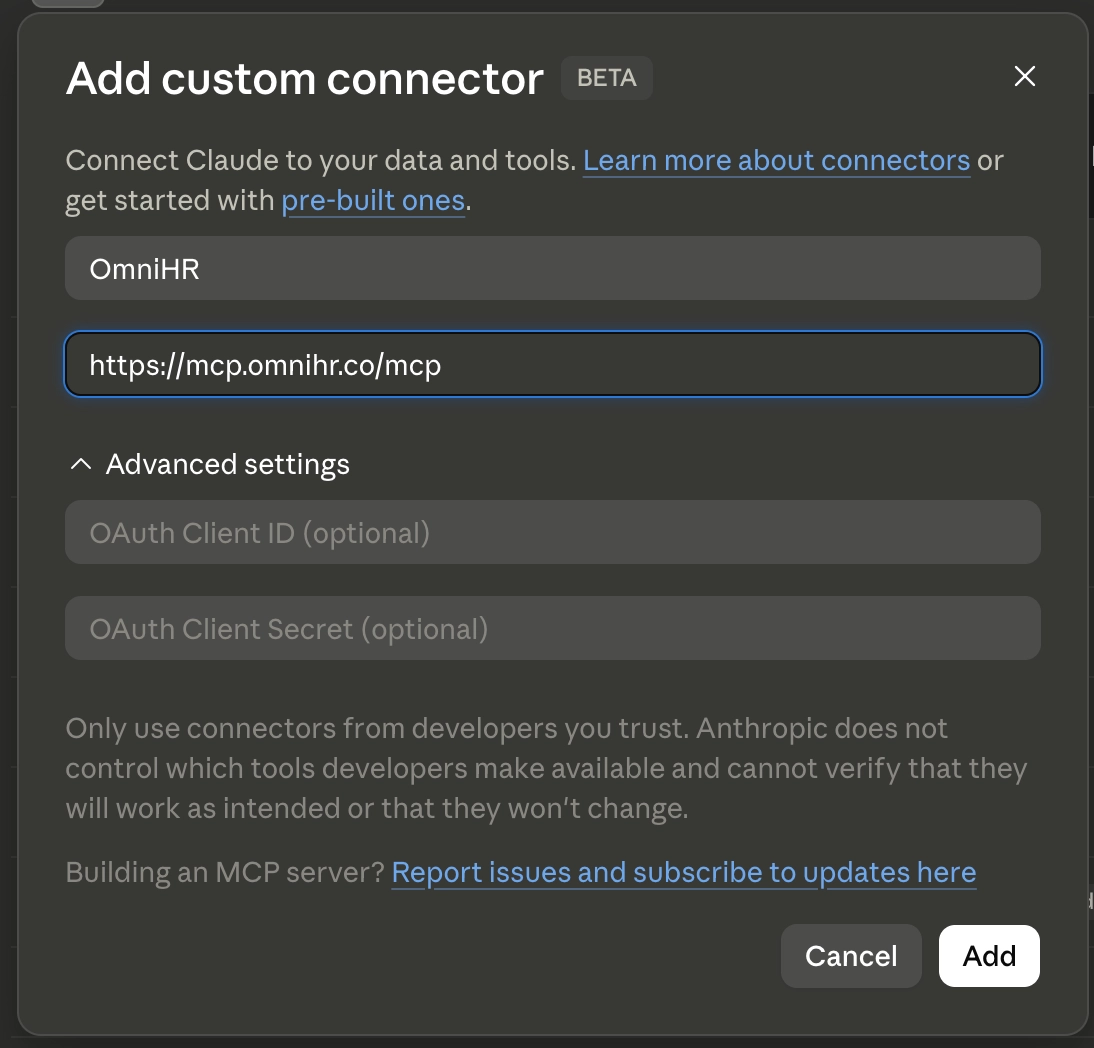The image size is (1094, 1048).
Task: Click the partially visible tab above the dialog
Action: coord(68,3)
